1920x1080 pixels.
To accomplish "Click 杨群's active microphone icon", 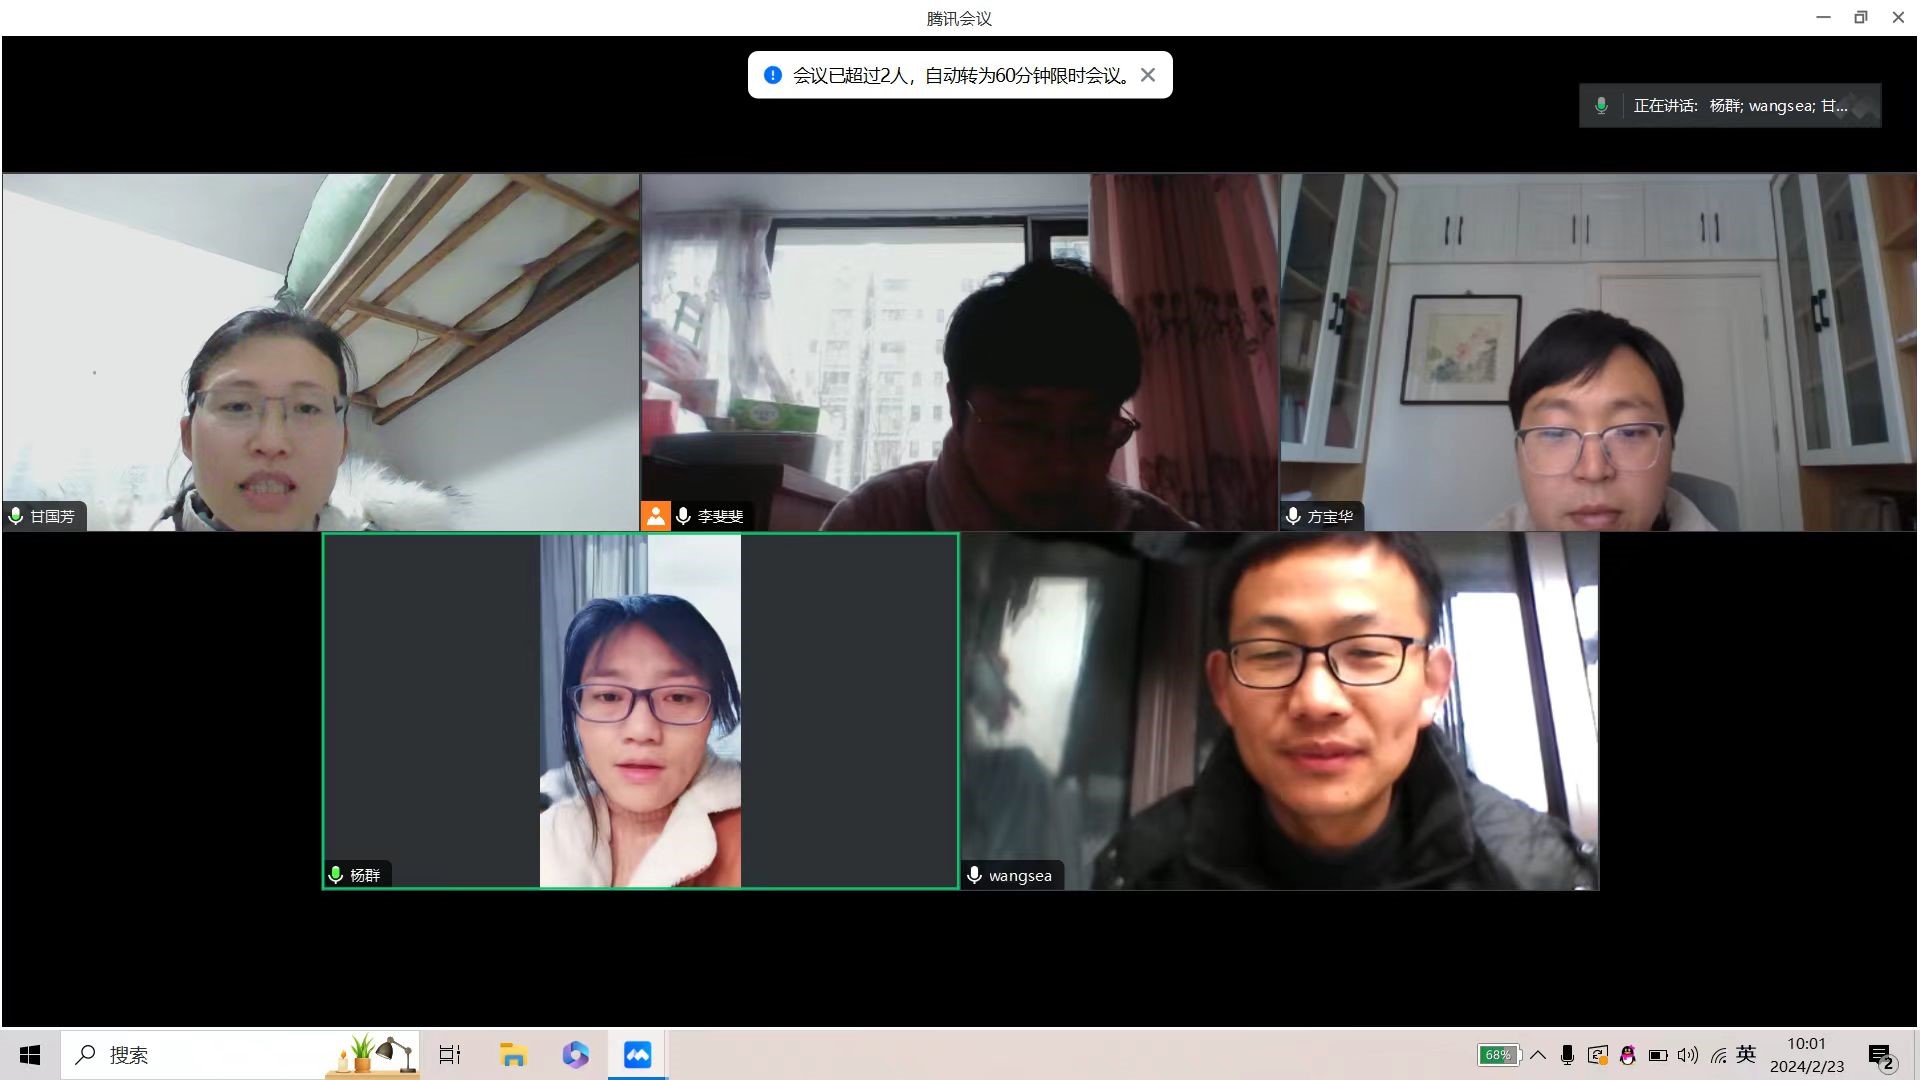I will coord(336,875).
